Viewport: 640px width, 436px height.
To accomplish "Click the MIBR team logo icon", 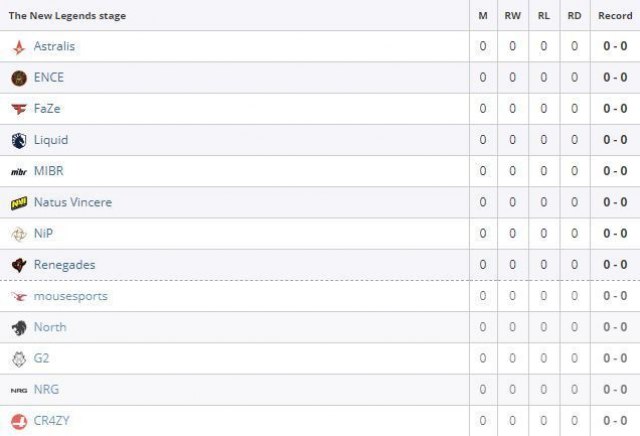I will point(19,172).
